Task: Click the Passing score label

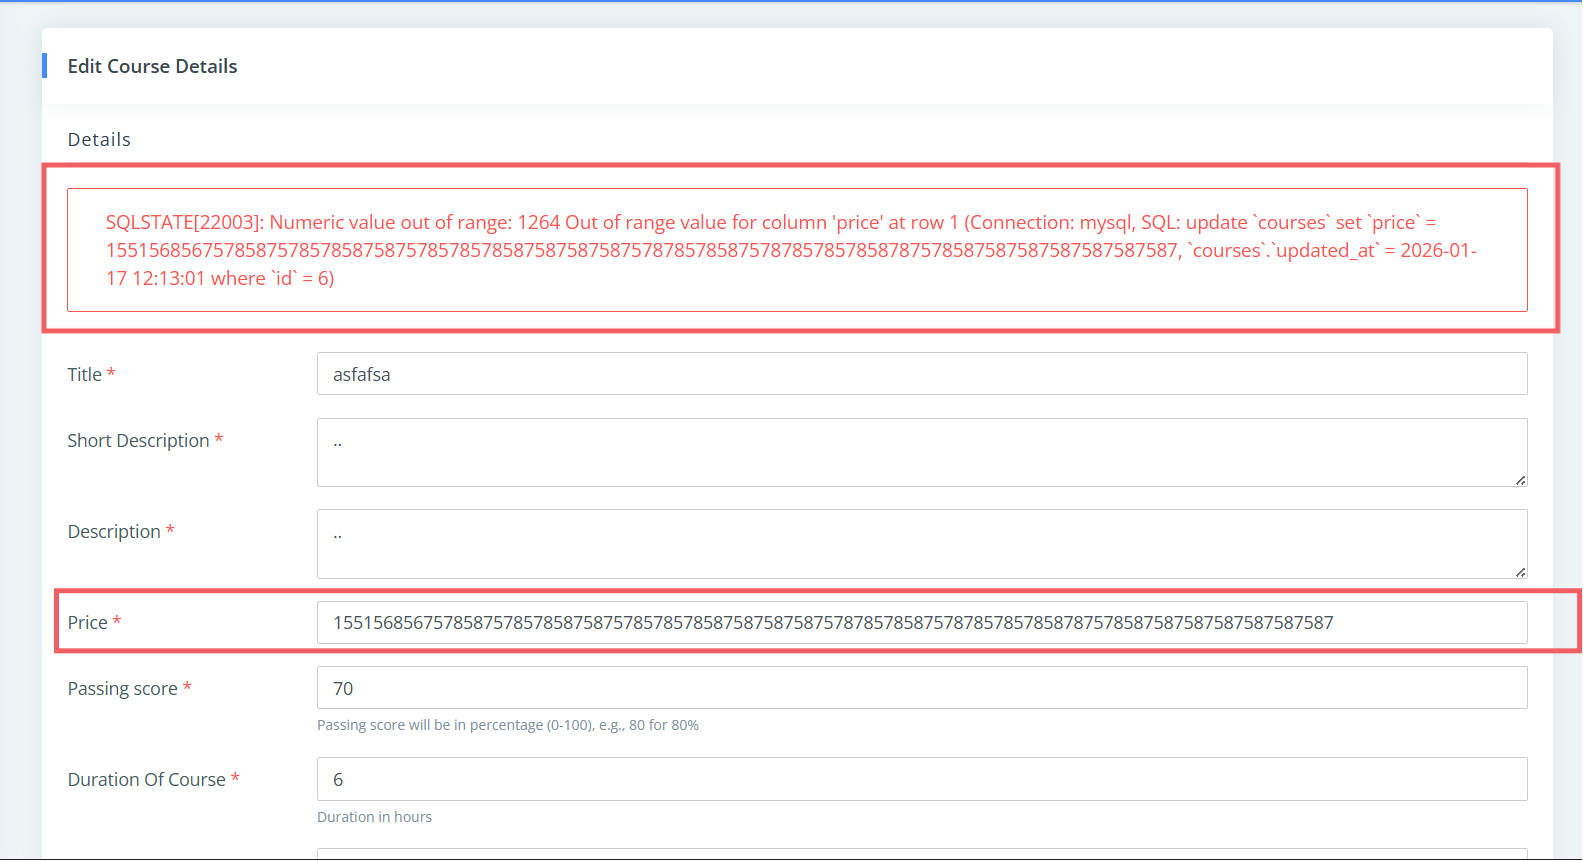Action: (x=122, y=689)
